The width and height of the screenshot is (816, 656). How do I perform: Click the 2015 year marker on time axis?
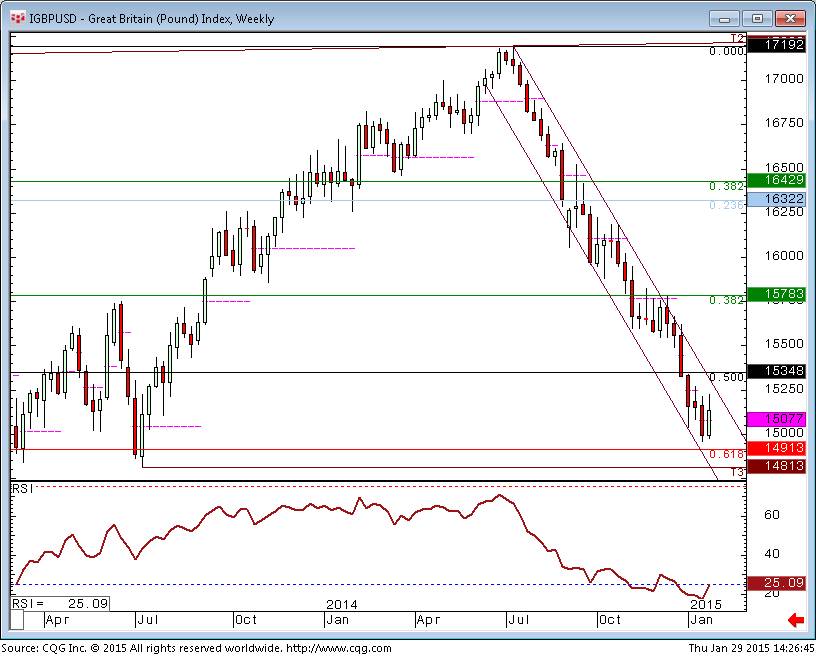click(x=705, y=604)
